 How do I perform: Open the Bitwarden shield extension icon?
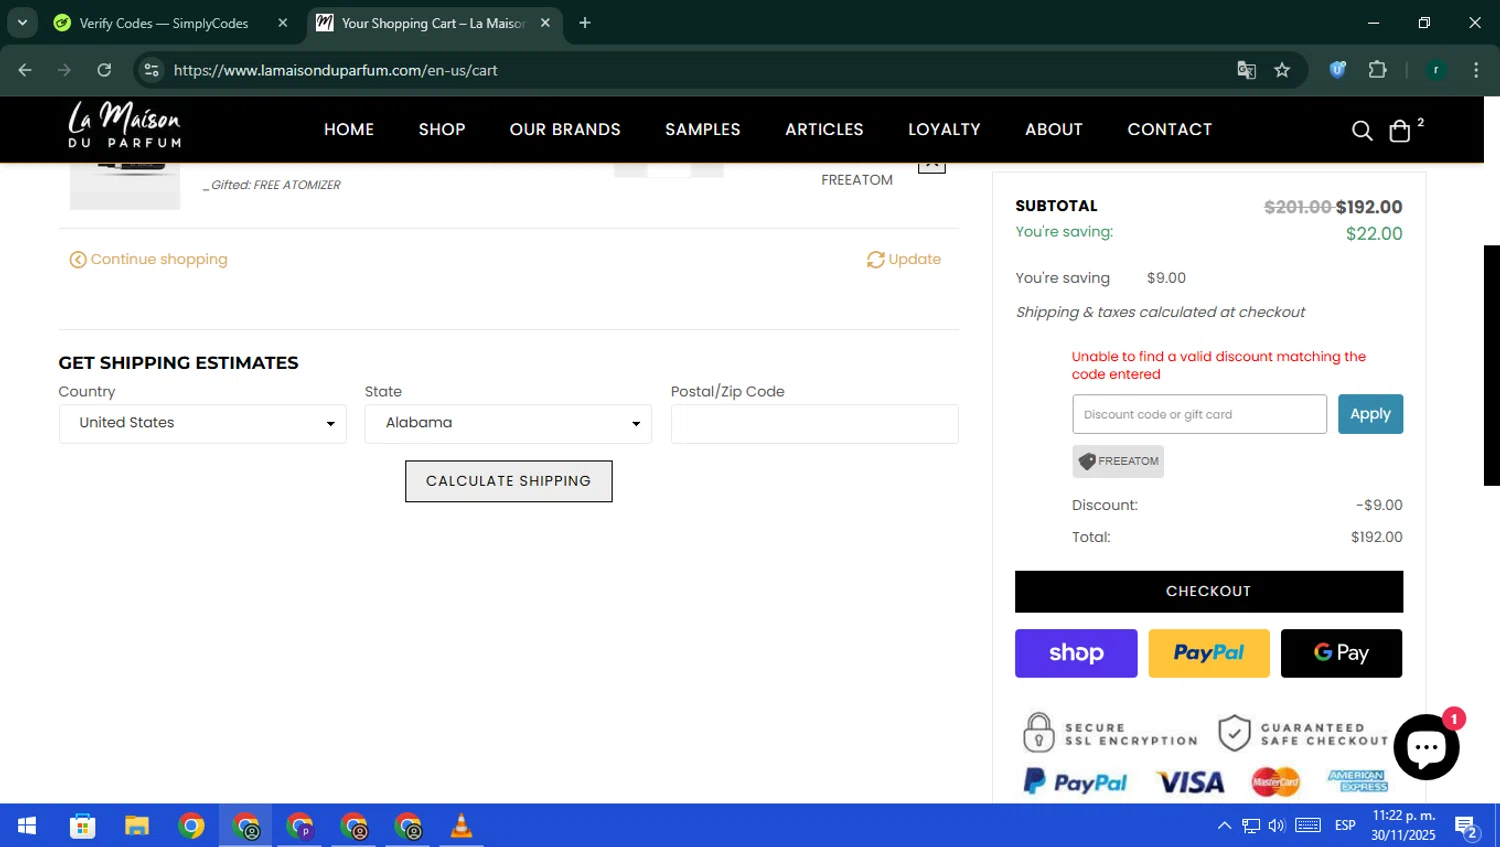(x=1337, y=70)
